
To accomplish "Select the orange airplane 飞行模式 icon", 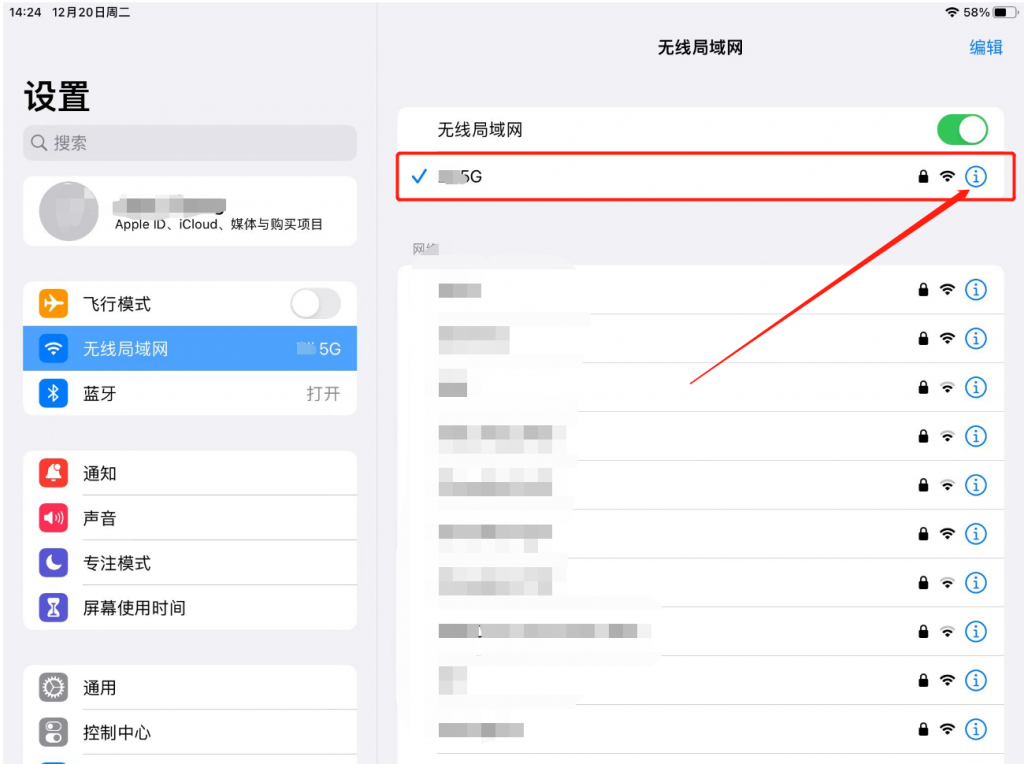I will click(x=53, y=304).
